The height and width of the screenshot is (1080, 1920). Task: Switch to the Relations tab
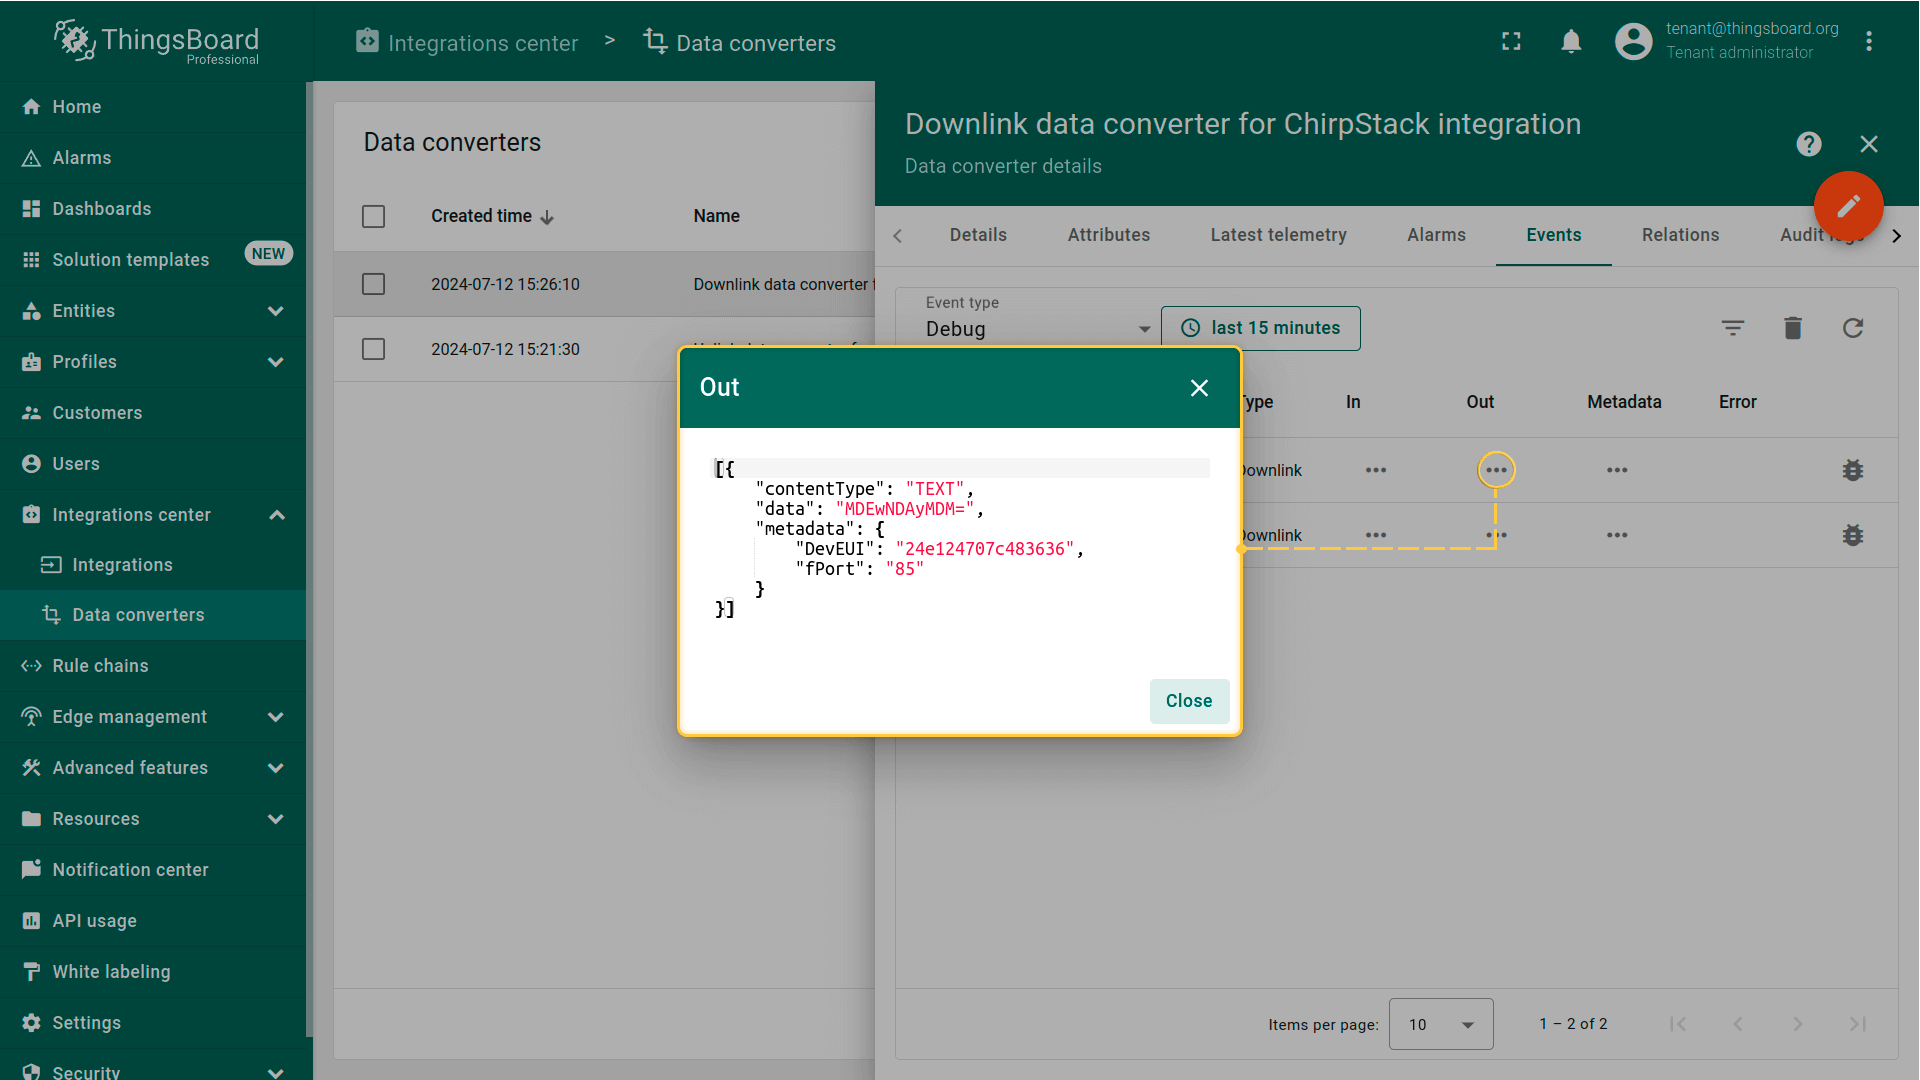click(x=1680, y=235)
